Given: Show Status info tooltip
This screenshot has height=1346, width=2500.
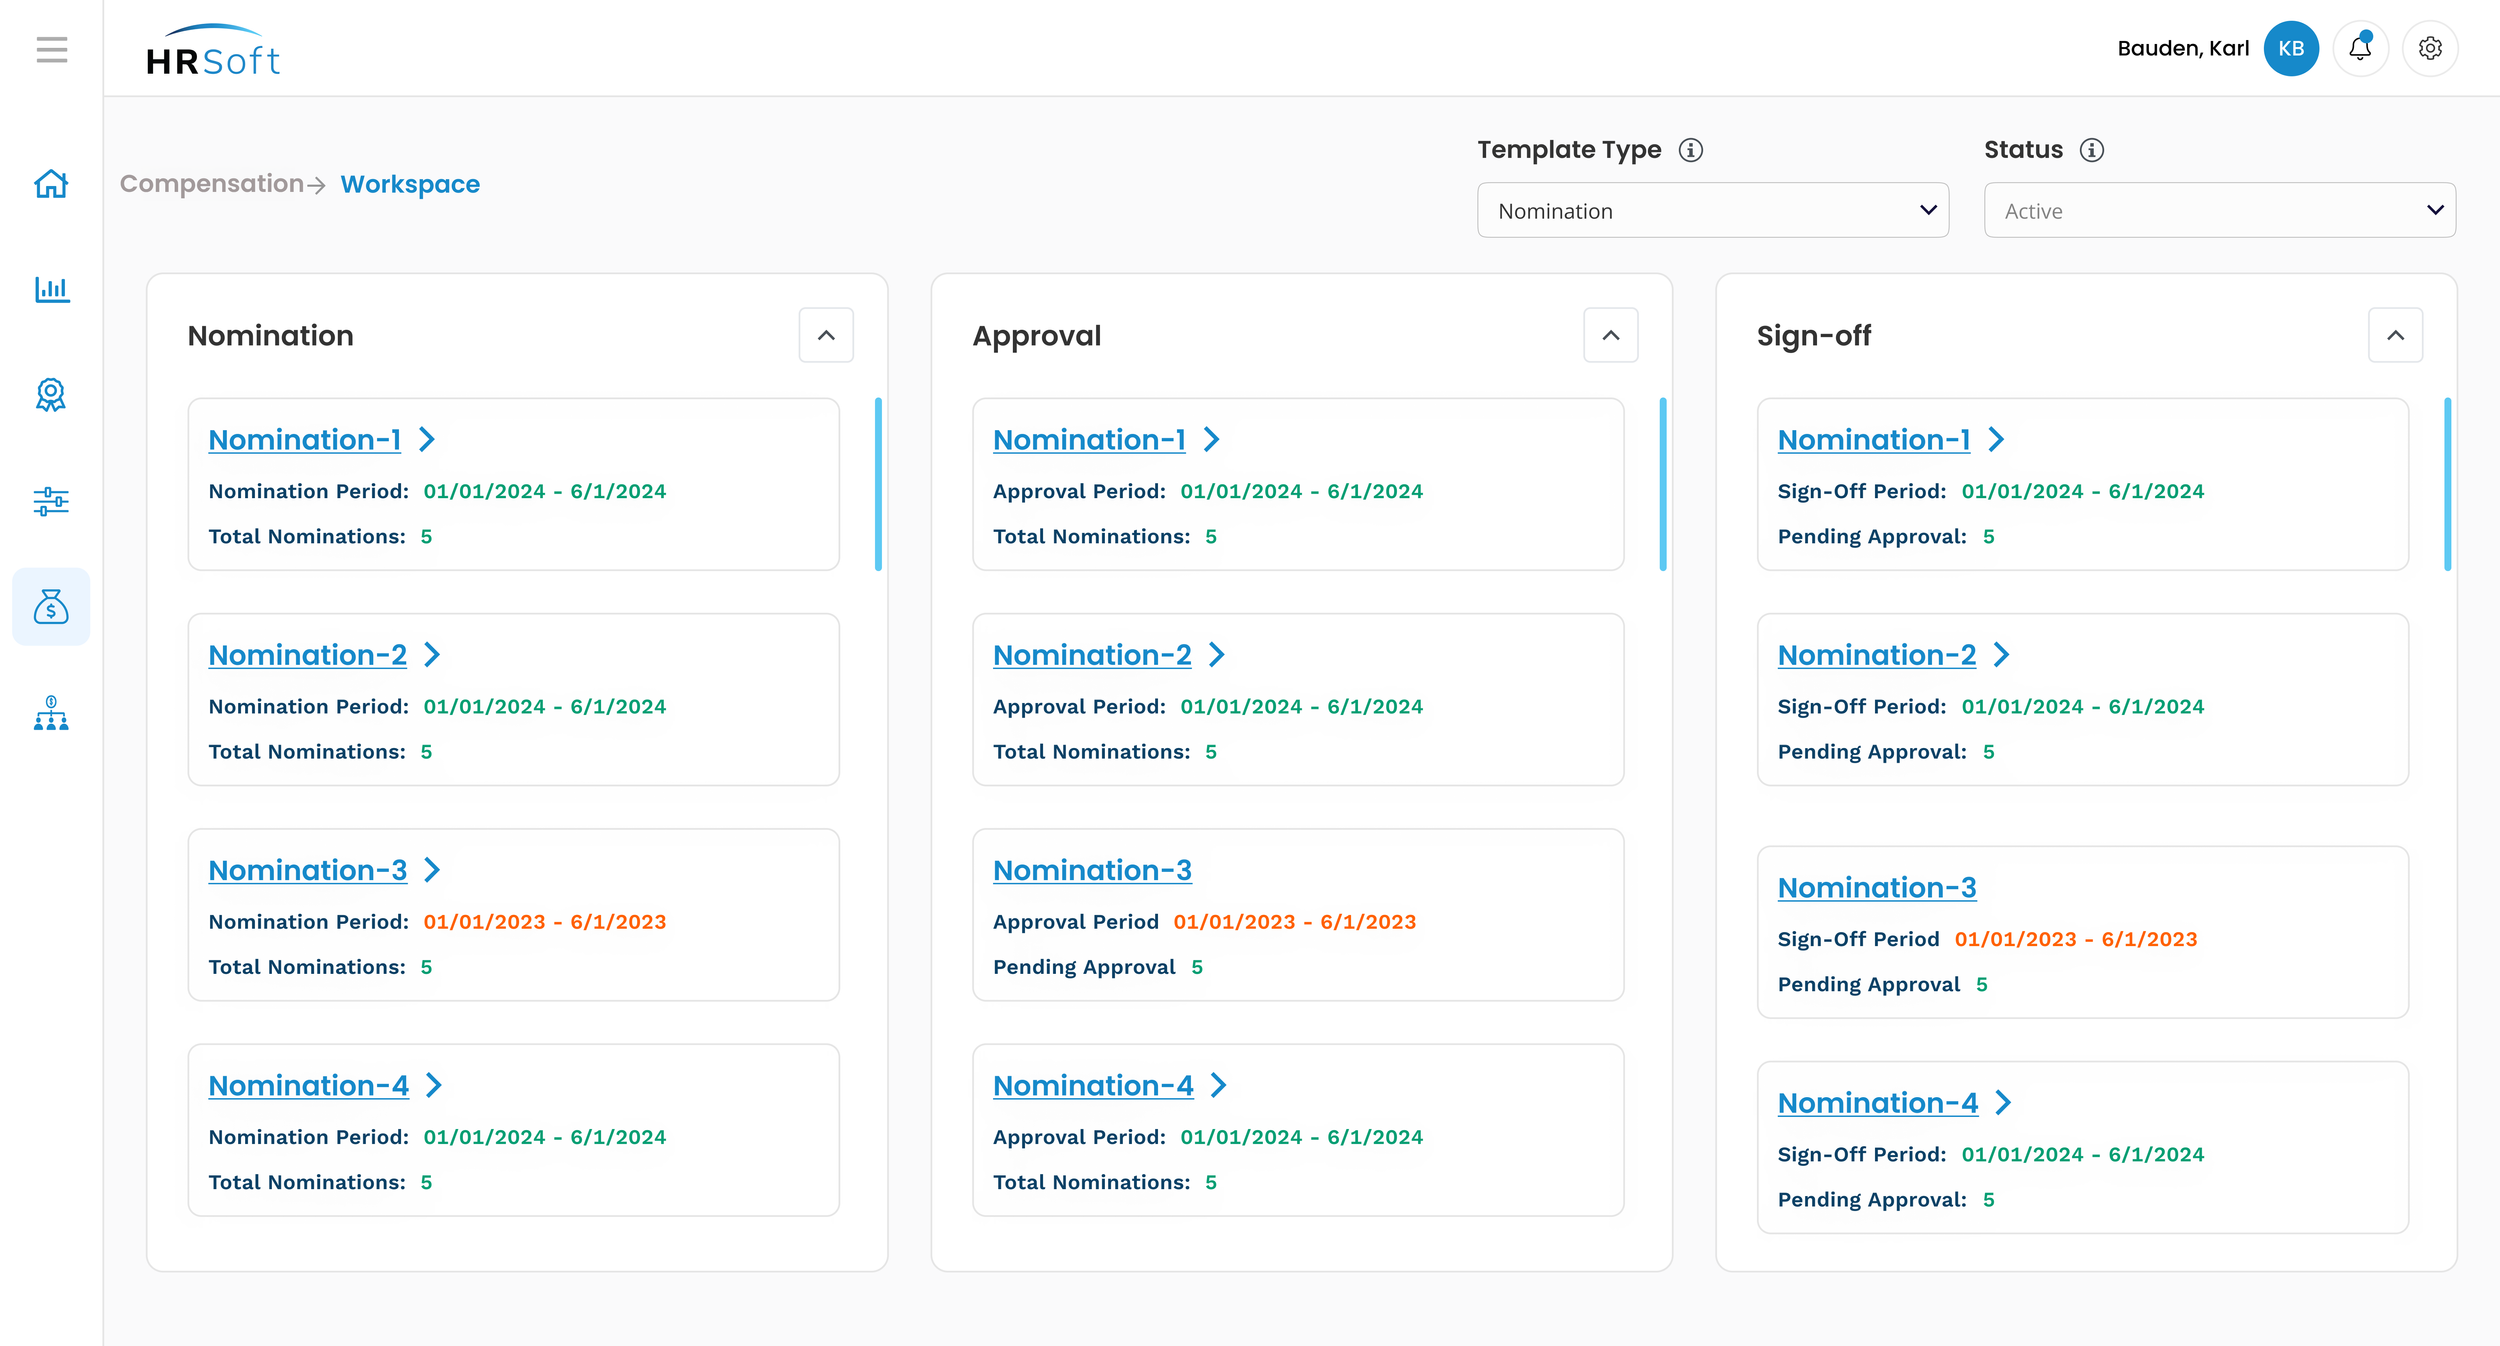Looking at the screenshot, I should tap(2092, 150).
